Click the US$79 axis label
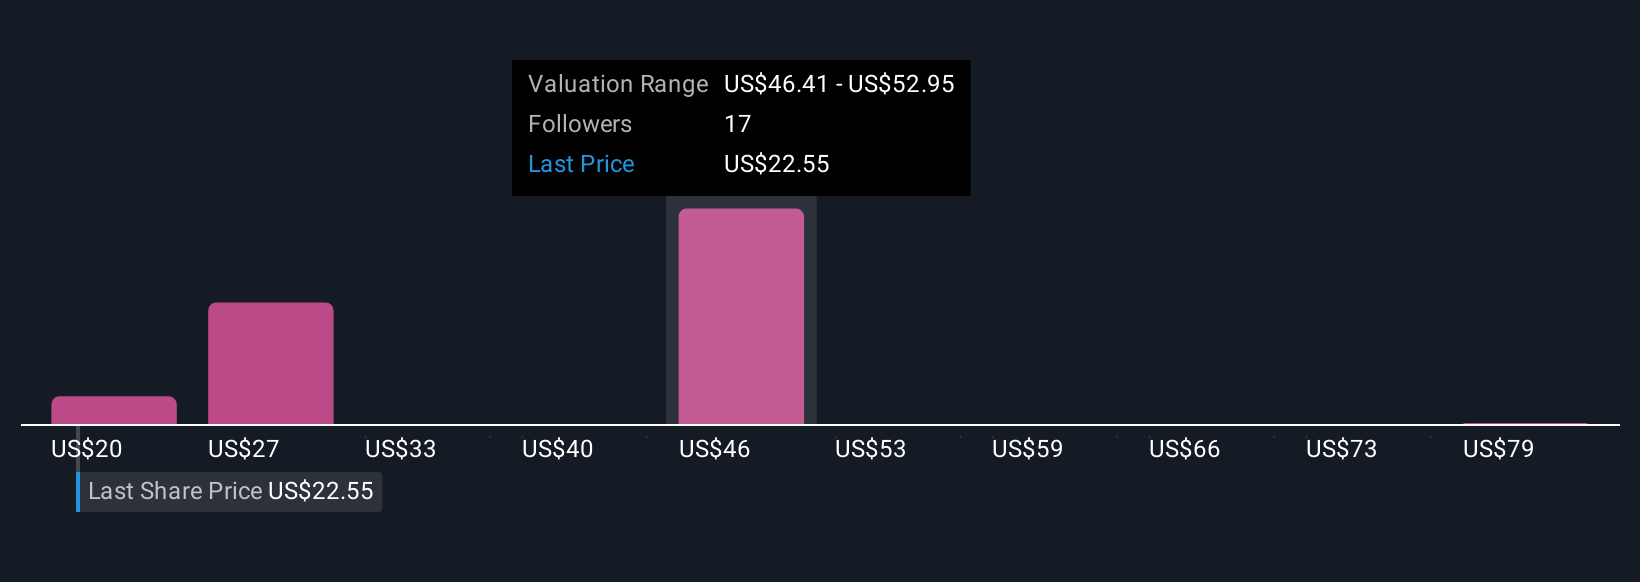The height and width of the screenshot is (582, 1640). pyautogui.click(x=1499, y=449)
